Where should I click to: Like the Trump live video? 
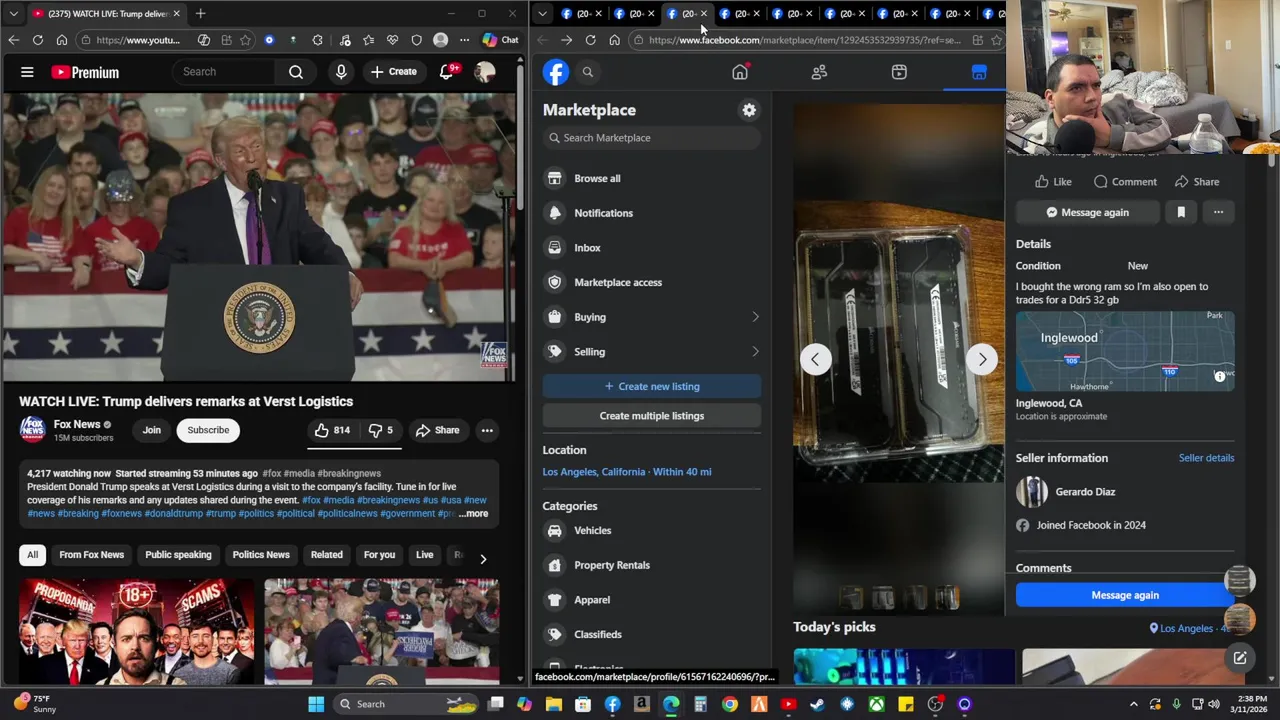[332, 430]
